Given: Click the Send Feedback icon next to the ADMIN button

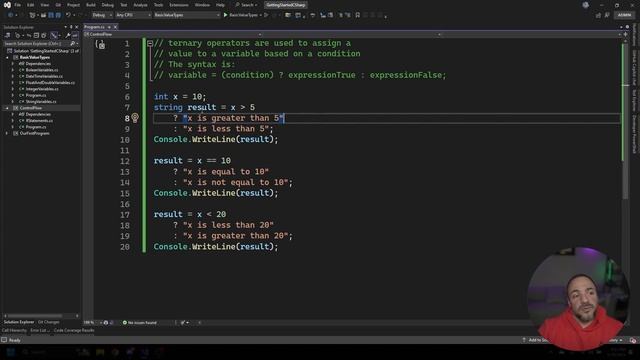Looking at the screenshot, I should click(x=607, y=15).
